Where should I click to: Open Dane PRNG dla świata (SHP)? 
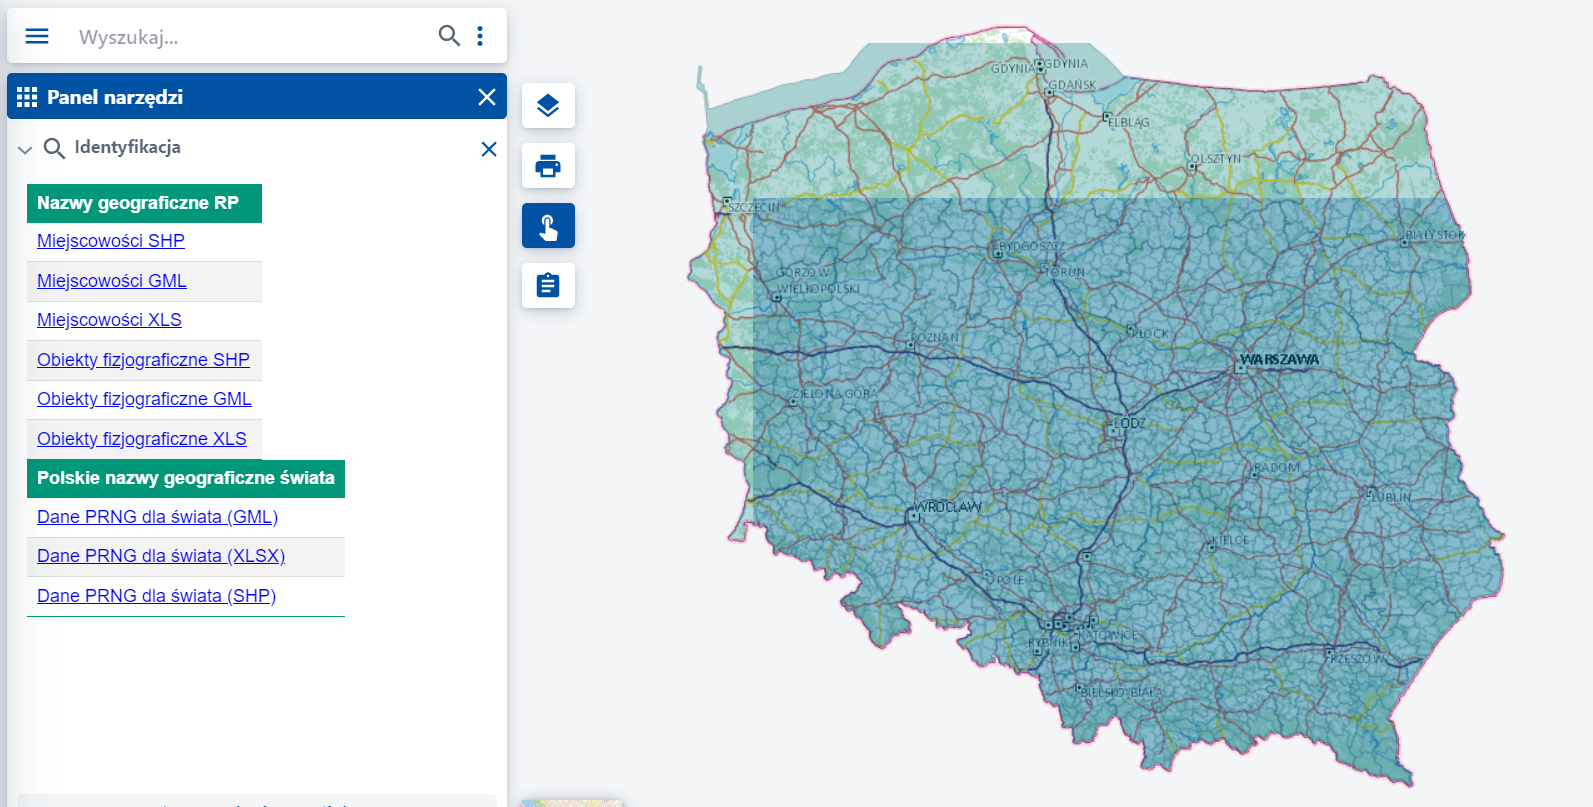(156, 596)
